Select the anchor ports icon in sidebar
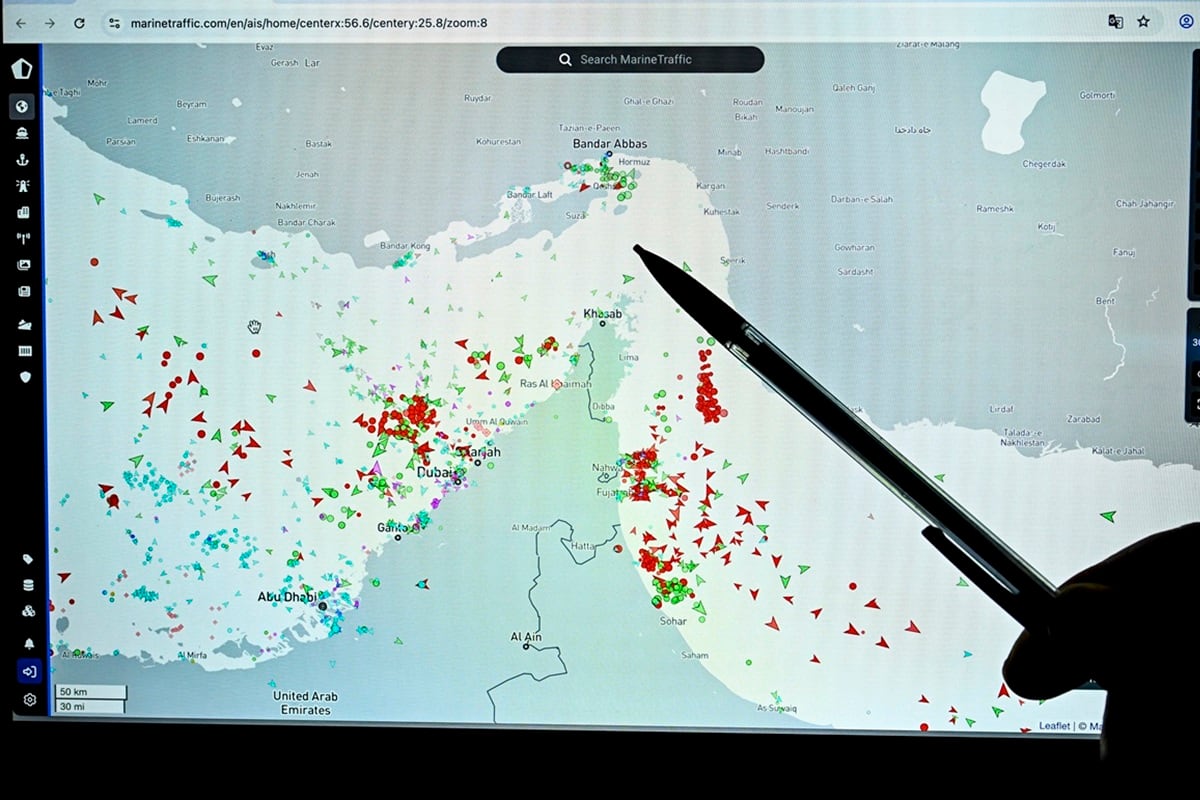 (24, 159)
